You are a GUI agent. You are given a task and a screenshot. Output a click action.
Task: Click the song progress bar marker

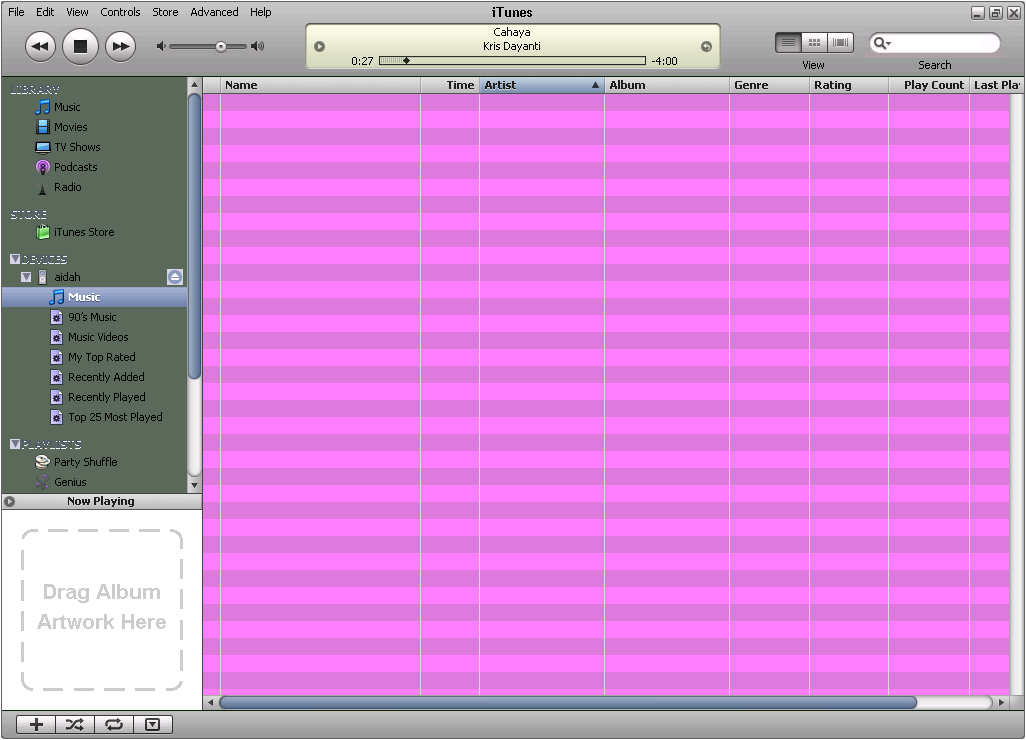(x=406, y=61)
